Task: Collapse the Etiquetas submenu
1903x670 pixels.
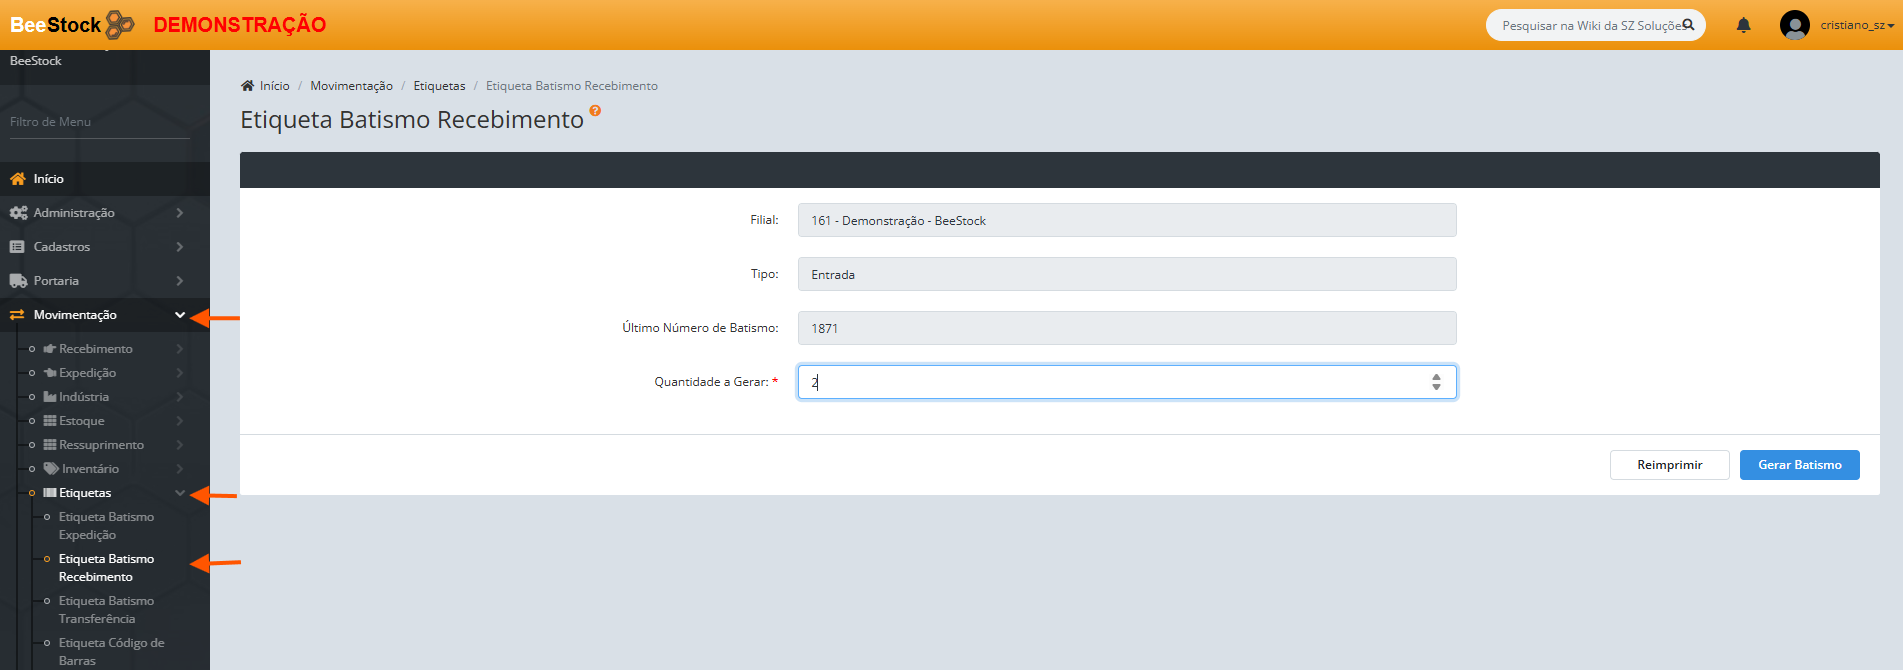Action: click(180, 493)
